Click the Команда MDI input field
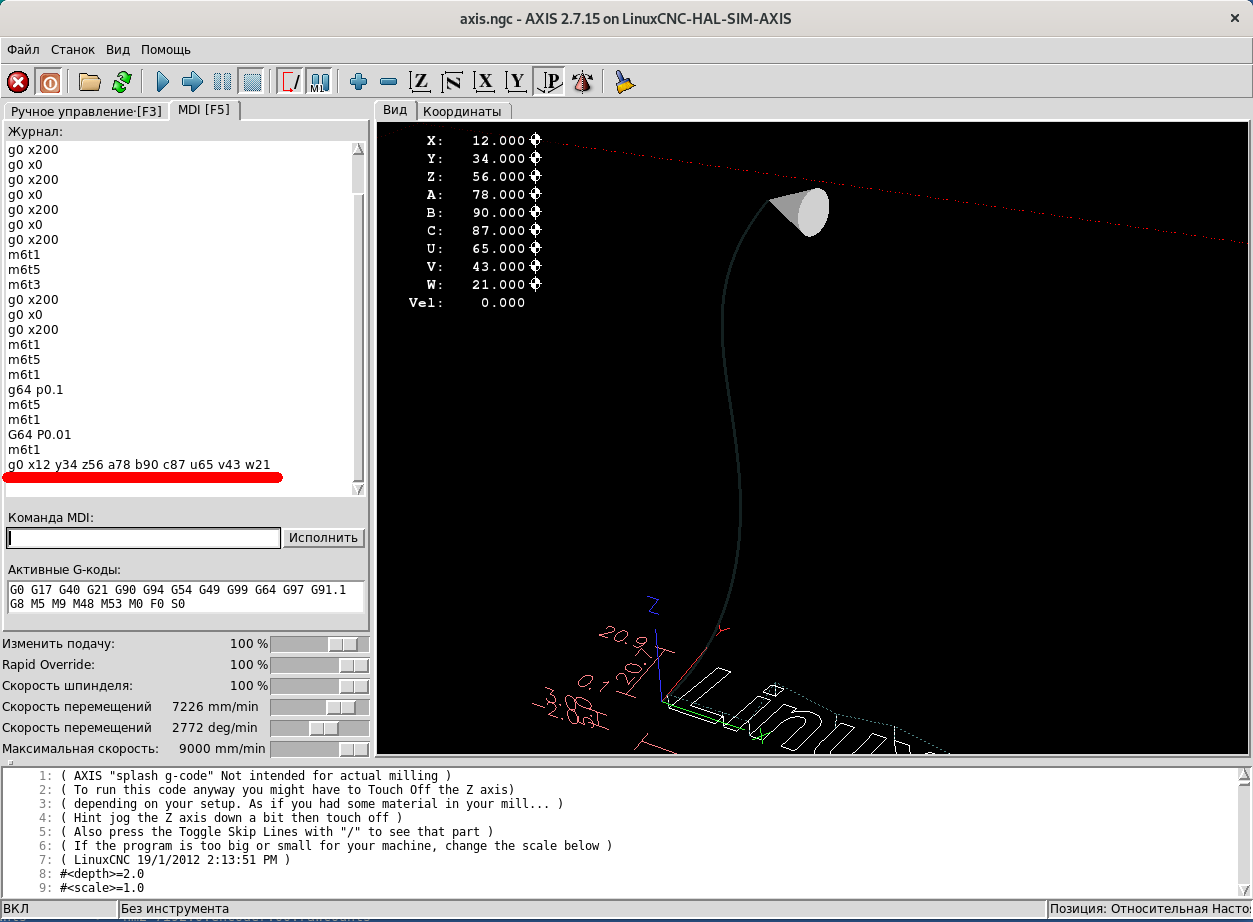This screenshot has height=922, width=1253. tap(144, 538)
